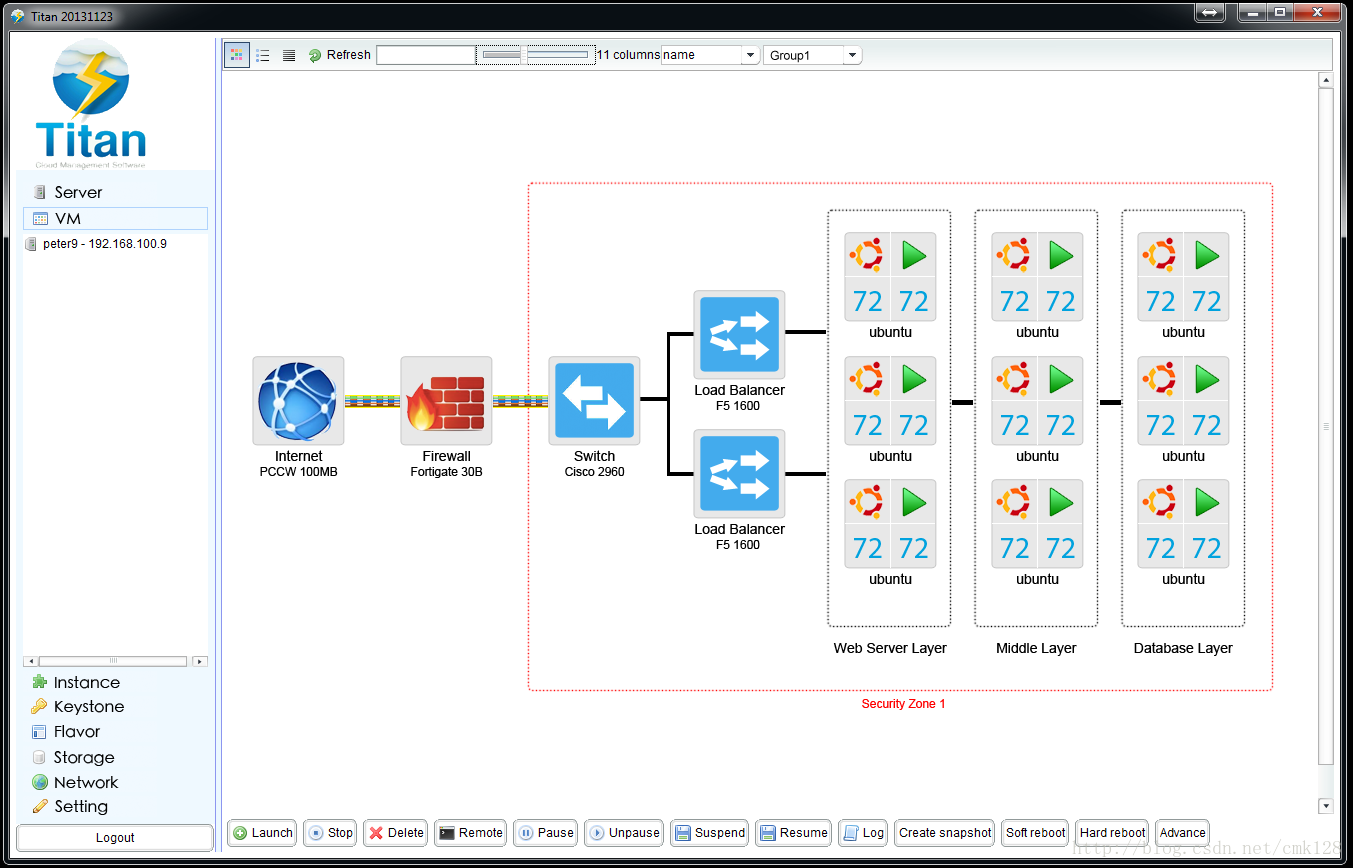Select bottom ubuntu VM in Middle Layer
Screen dimensions: 1353x868
coord(1037,524)
